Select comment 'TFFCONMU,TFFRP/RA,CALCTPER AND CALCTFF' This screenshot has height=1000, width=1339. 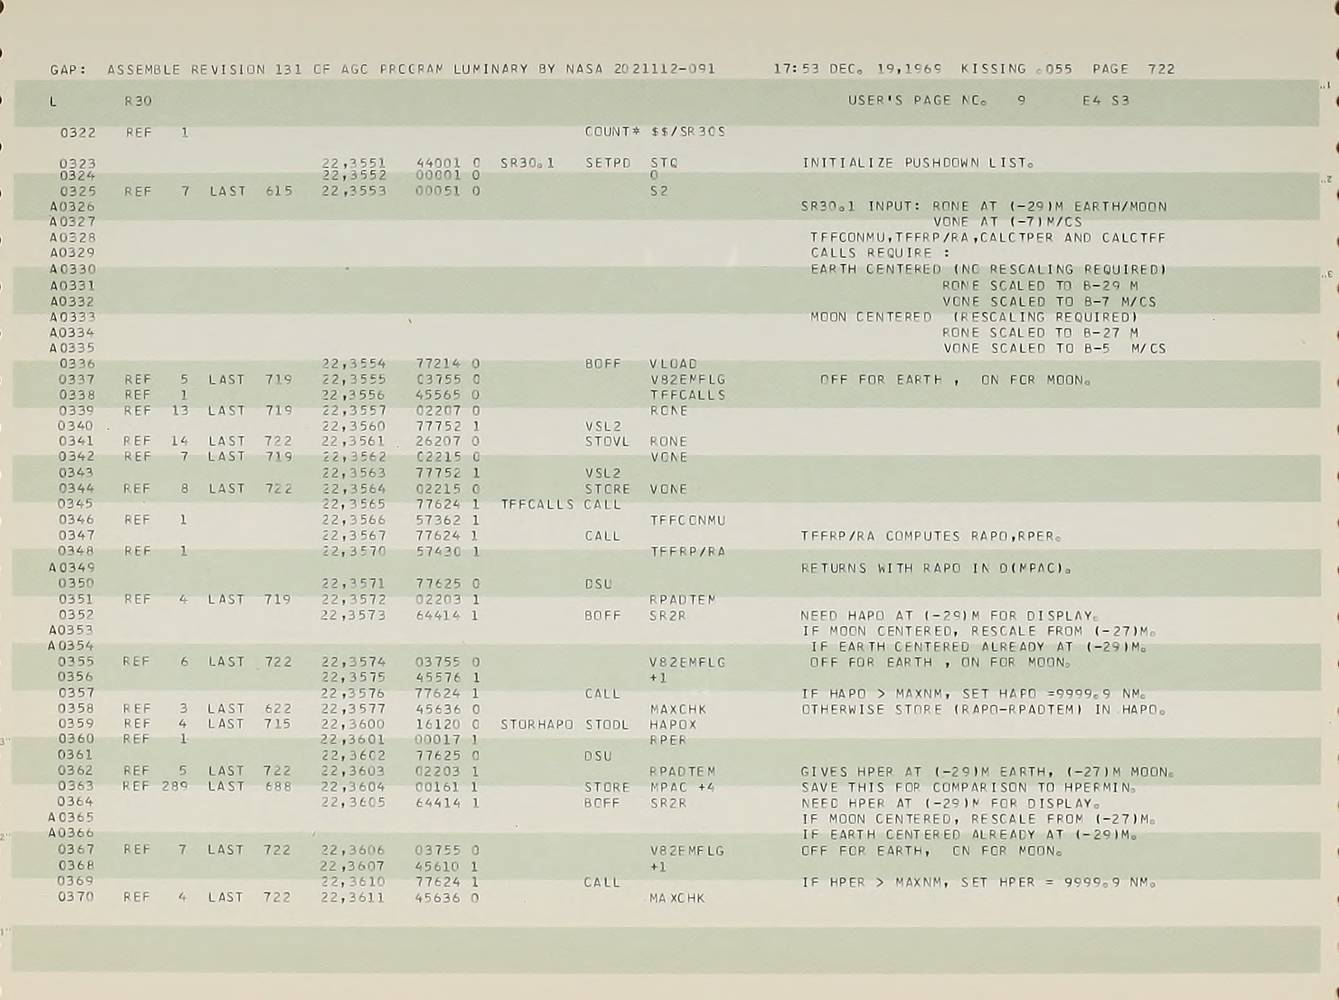coord(988,238)
